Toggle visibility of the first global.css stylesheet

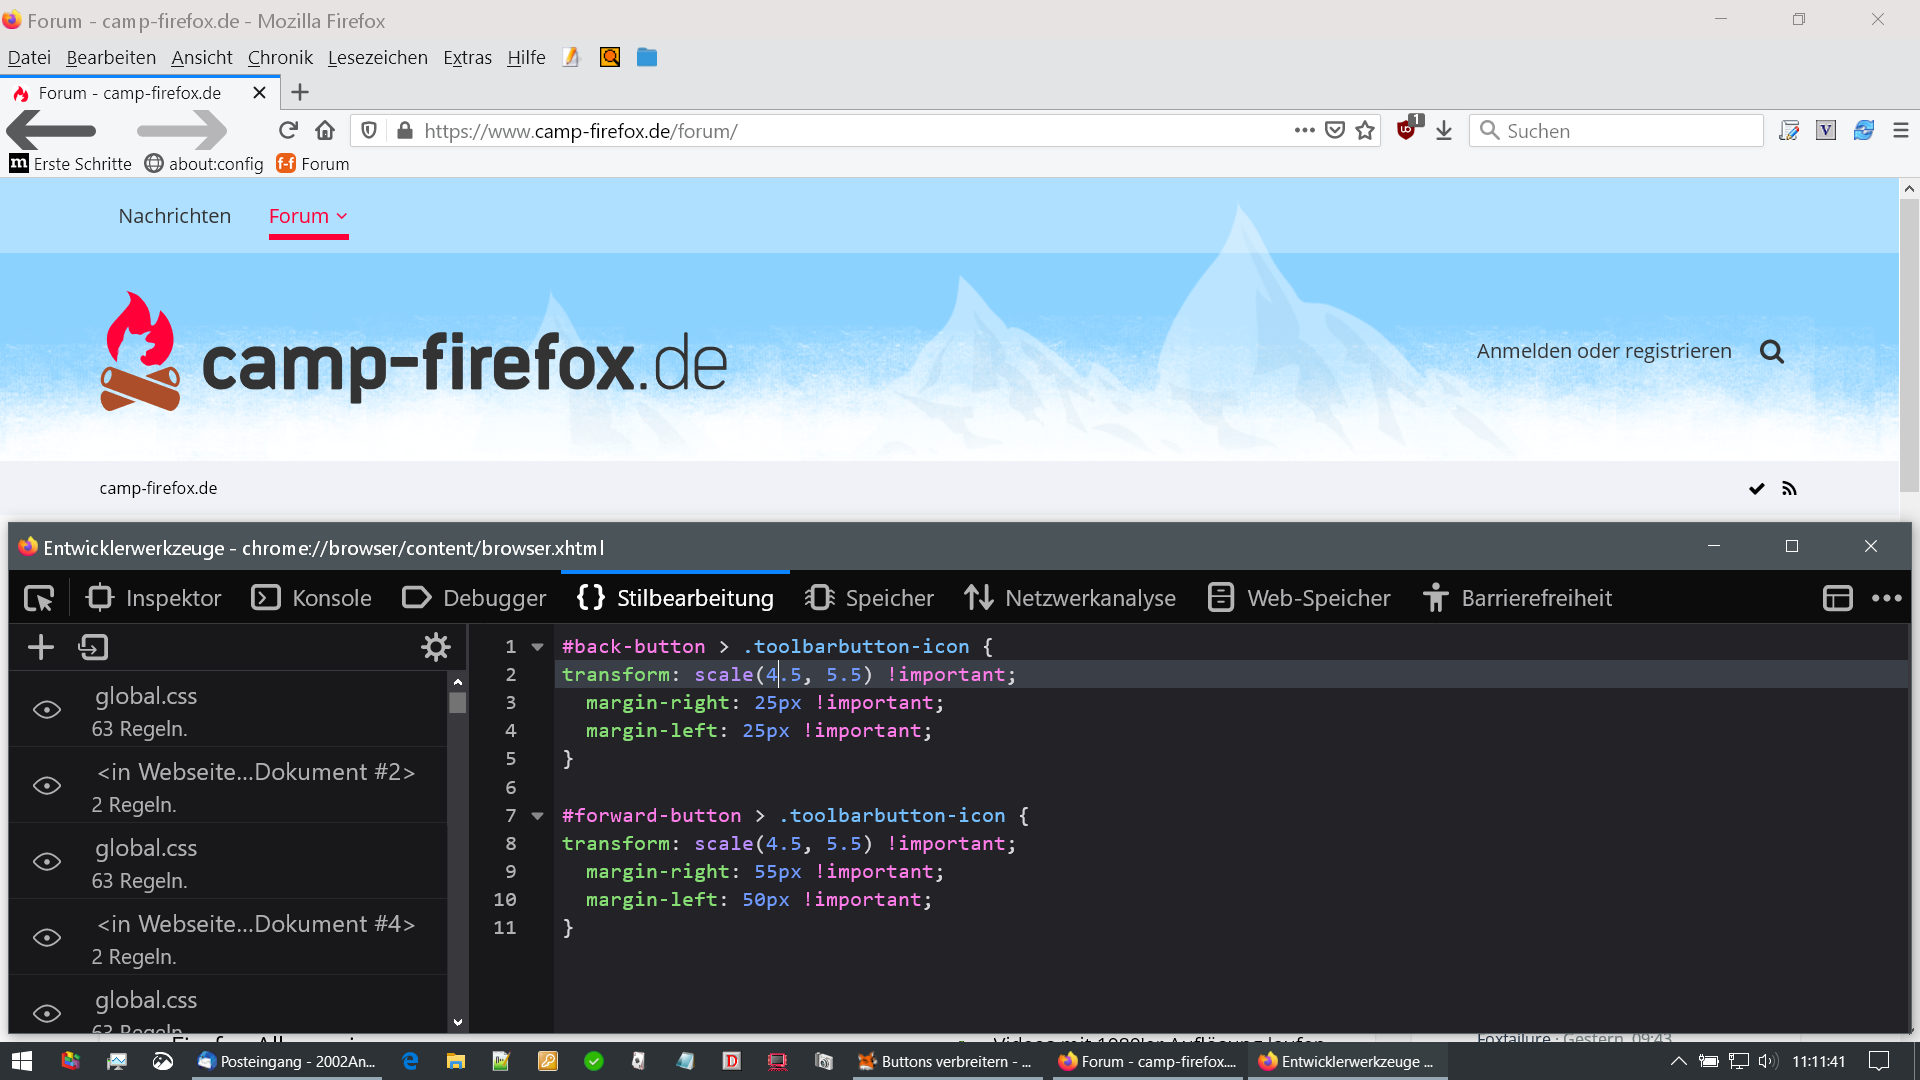click(47, 710)
